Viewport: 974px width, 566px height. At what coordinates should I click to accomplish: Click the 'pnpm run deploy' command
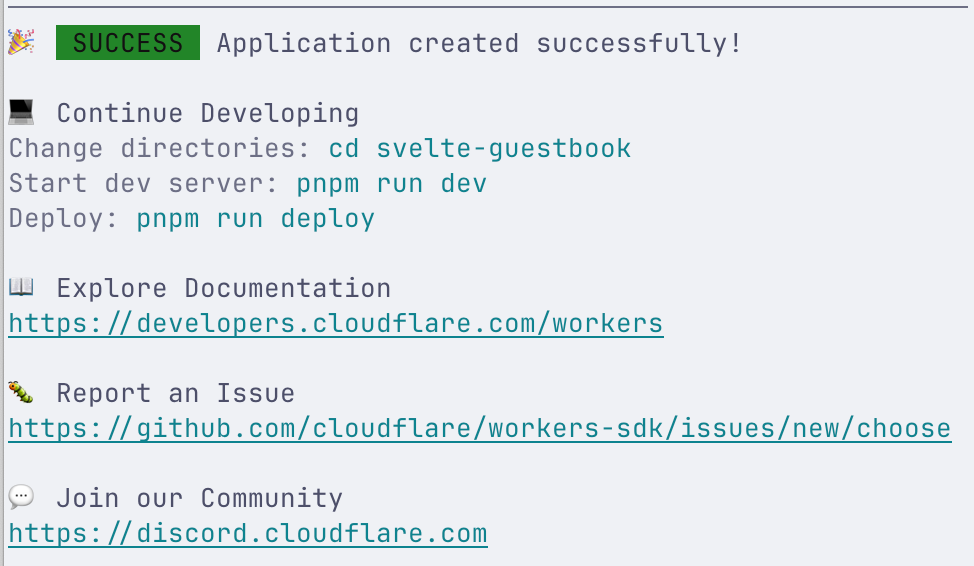(x=255, y=219)
